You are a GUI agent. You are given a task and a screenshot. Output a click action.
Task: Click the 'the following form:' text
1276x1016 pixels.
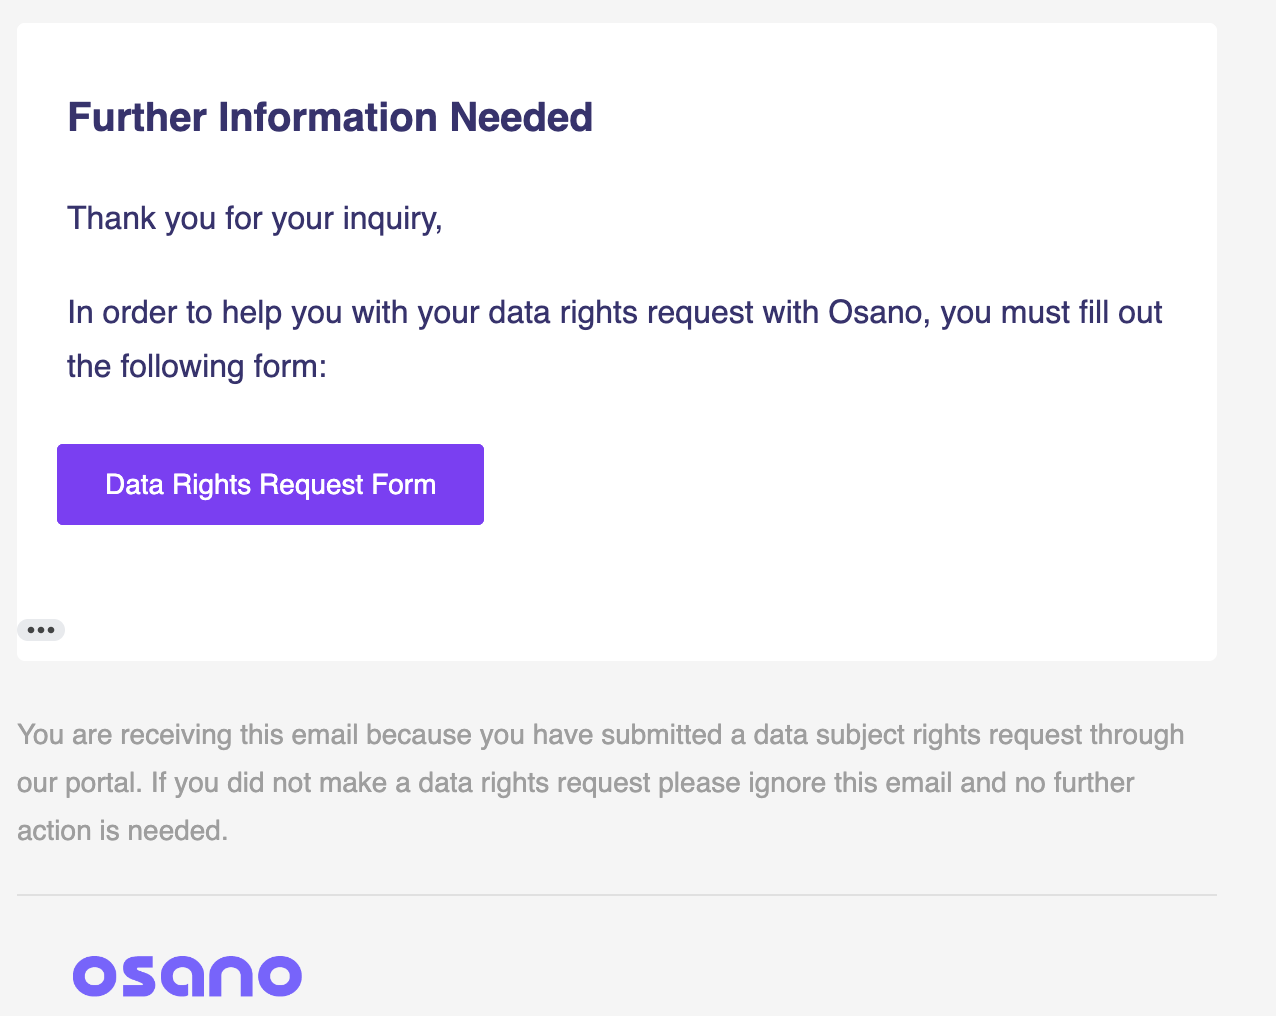[x=197, y=367]
